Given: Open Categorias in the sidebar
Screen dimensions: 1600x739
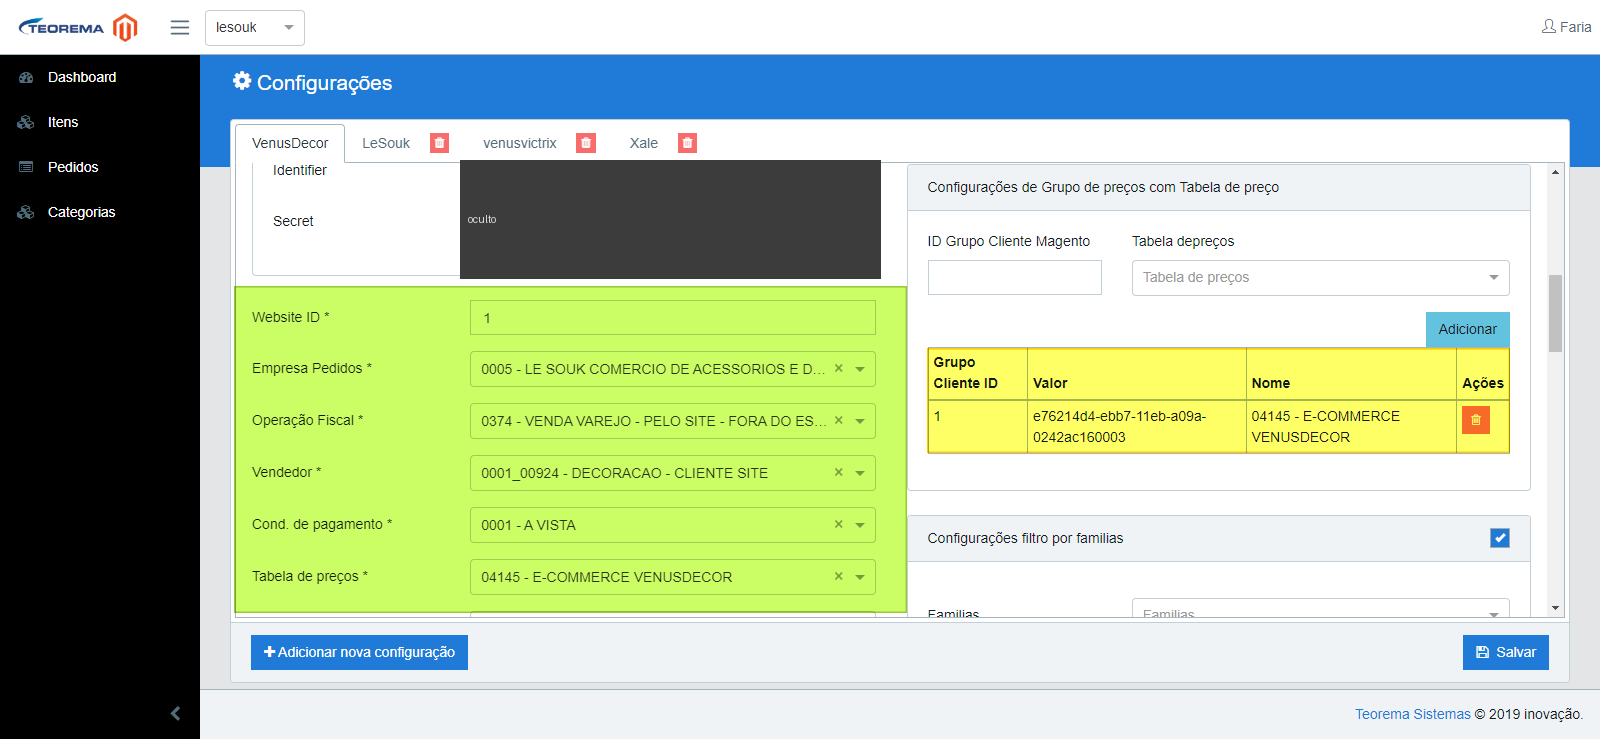Looking at the screenshot, I should (82, 212).
